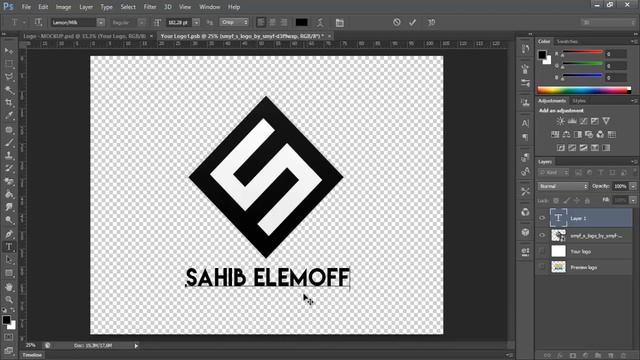Image resolution: width=640 pixels, height=360 pixels.
Task: Add a Vibrance adjustment
Action: 606,121
